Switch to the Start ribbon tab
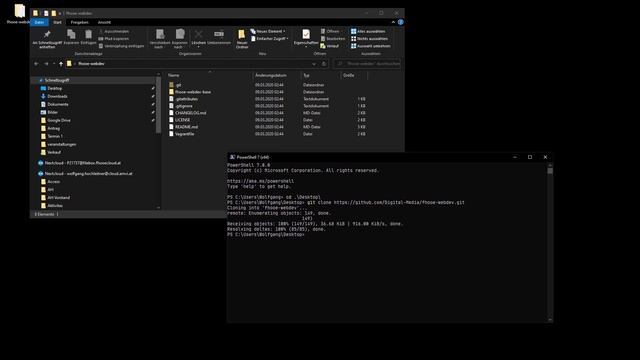 pyautogui.click(x=57, y=22)
